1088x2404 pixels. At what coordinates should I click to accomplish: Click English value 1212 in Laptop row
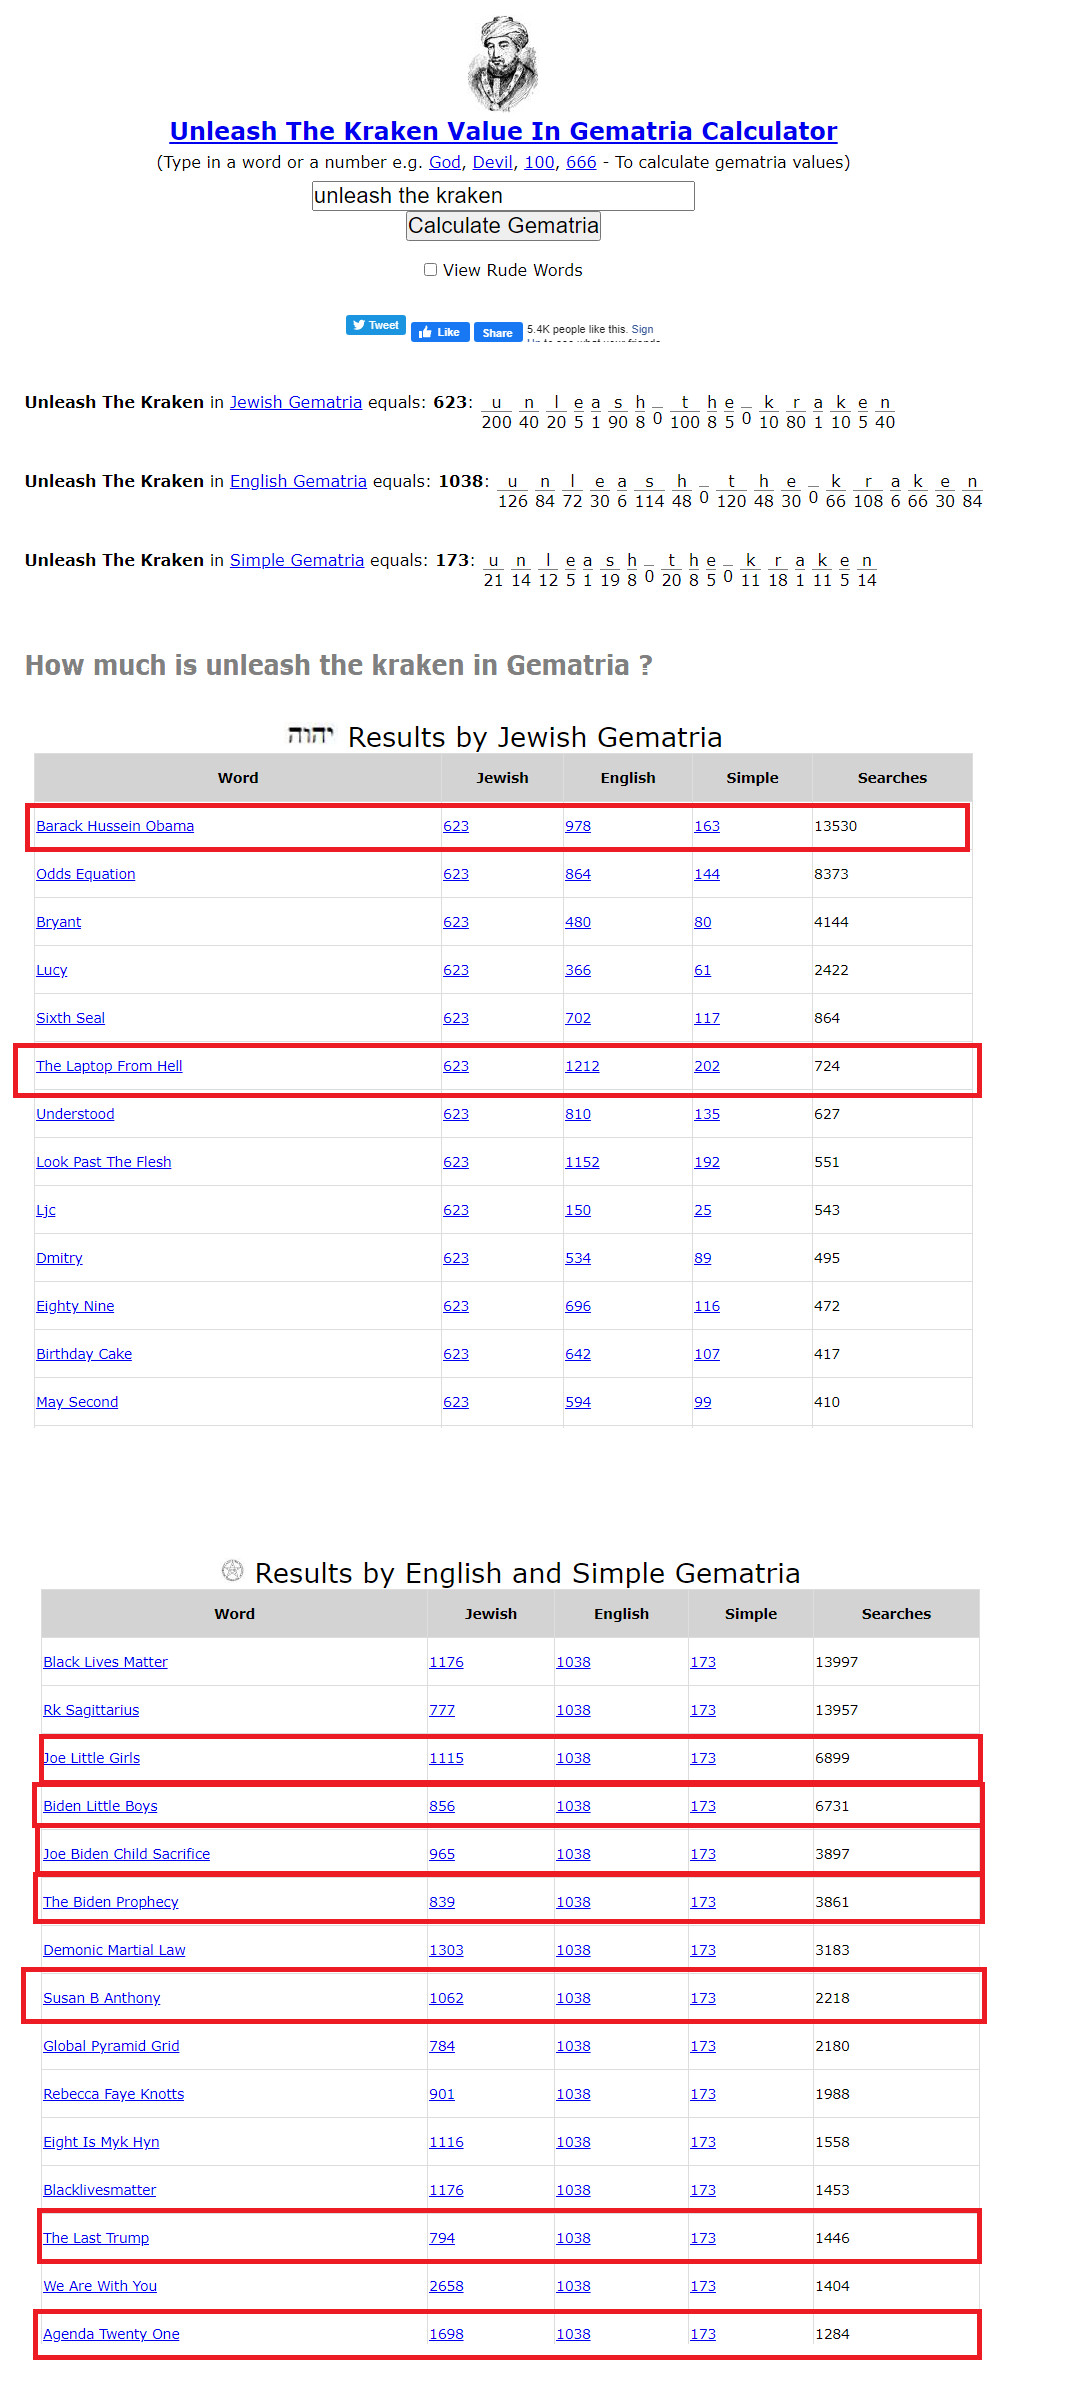tap(582, 1066)
